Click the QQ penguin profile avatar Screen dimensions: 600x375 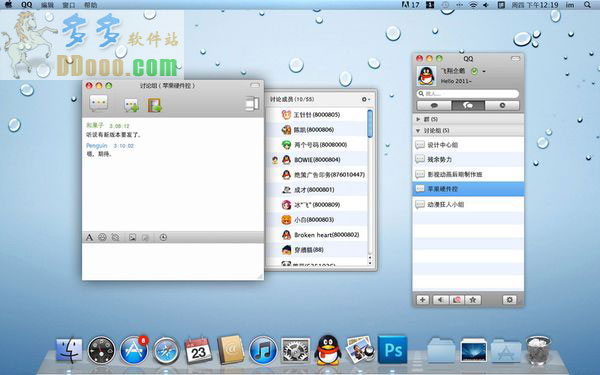pos(426,75)
